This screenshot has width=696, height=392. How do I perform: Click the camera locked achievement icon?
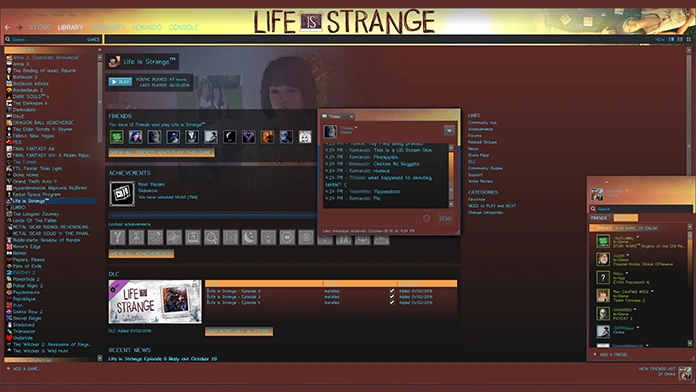(x=193, y=238)
